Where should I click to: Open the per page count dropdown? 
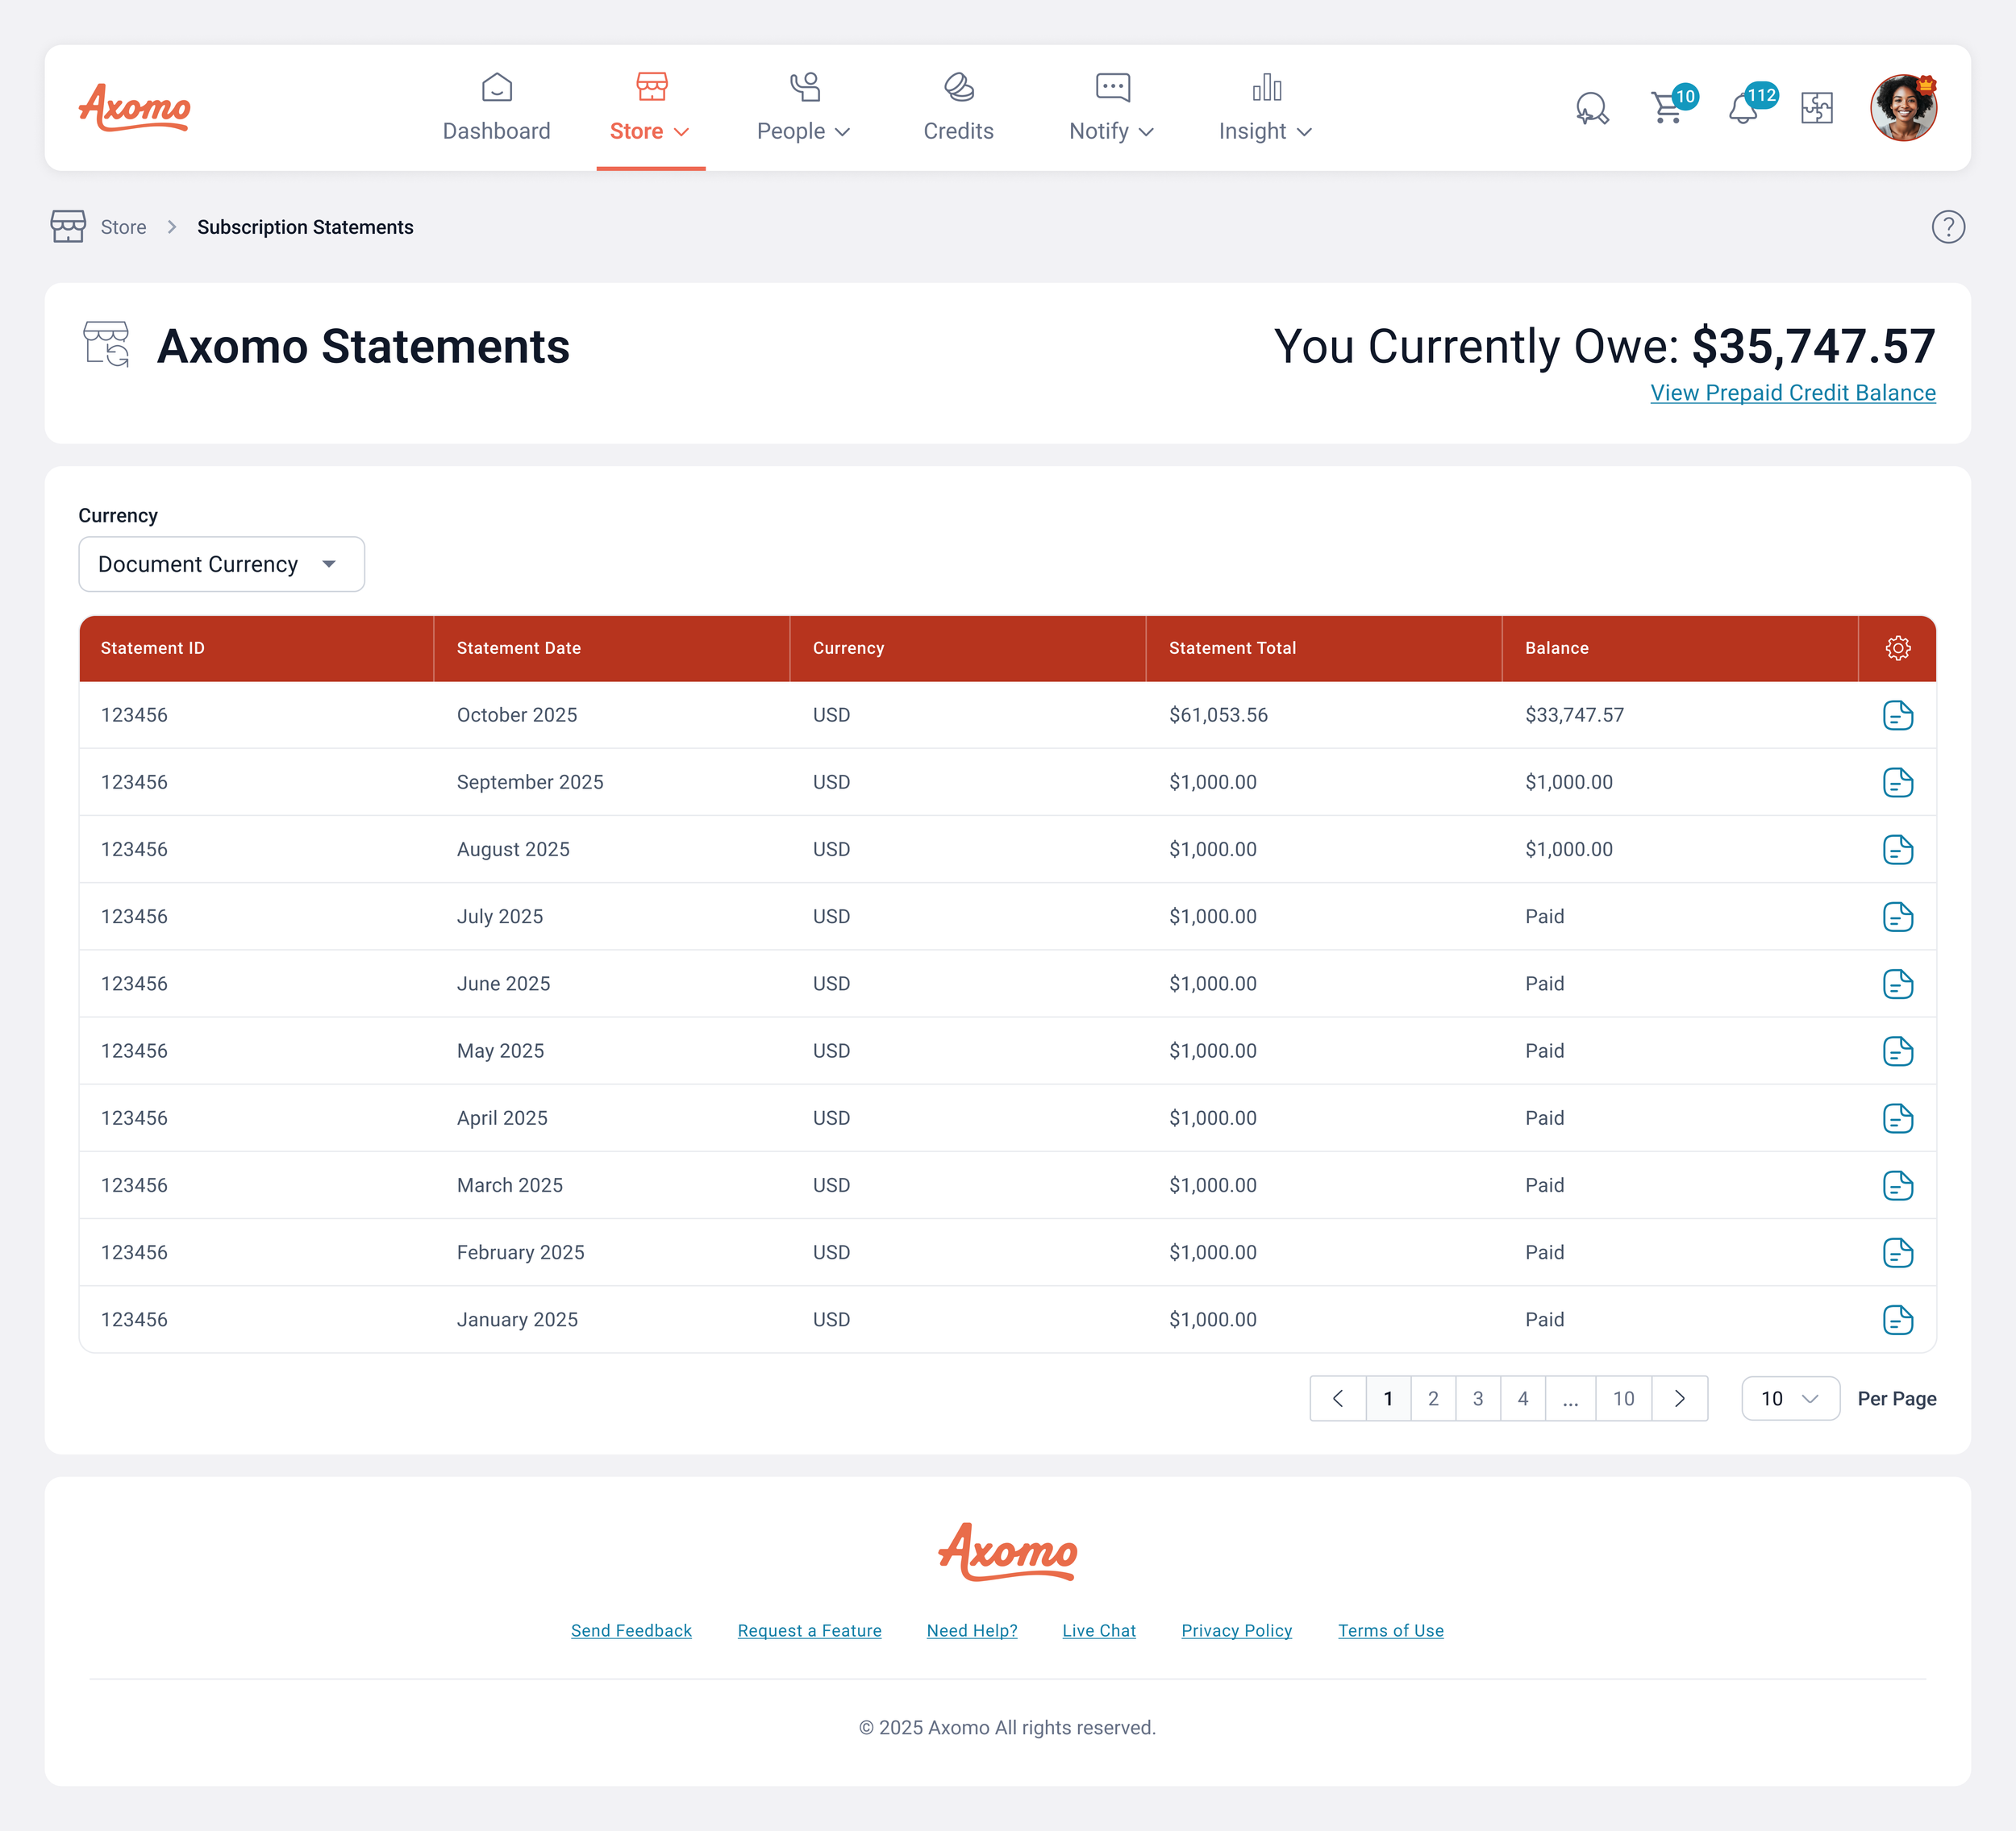point(1789,1398)
